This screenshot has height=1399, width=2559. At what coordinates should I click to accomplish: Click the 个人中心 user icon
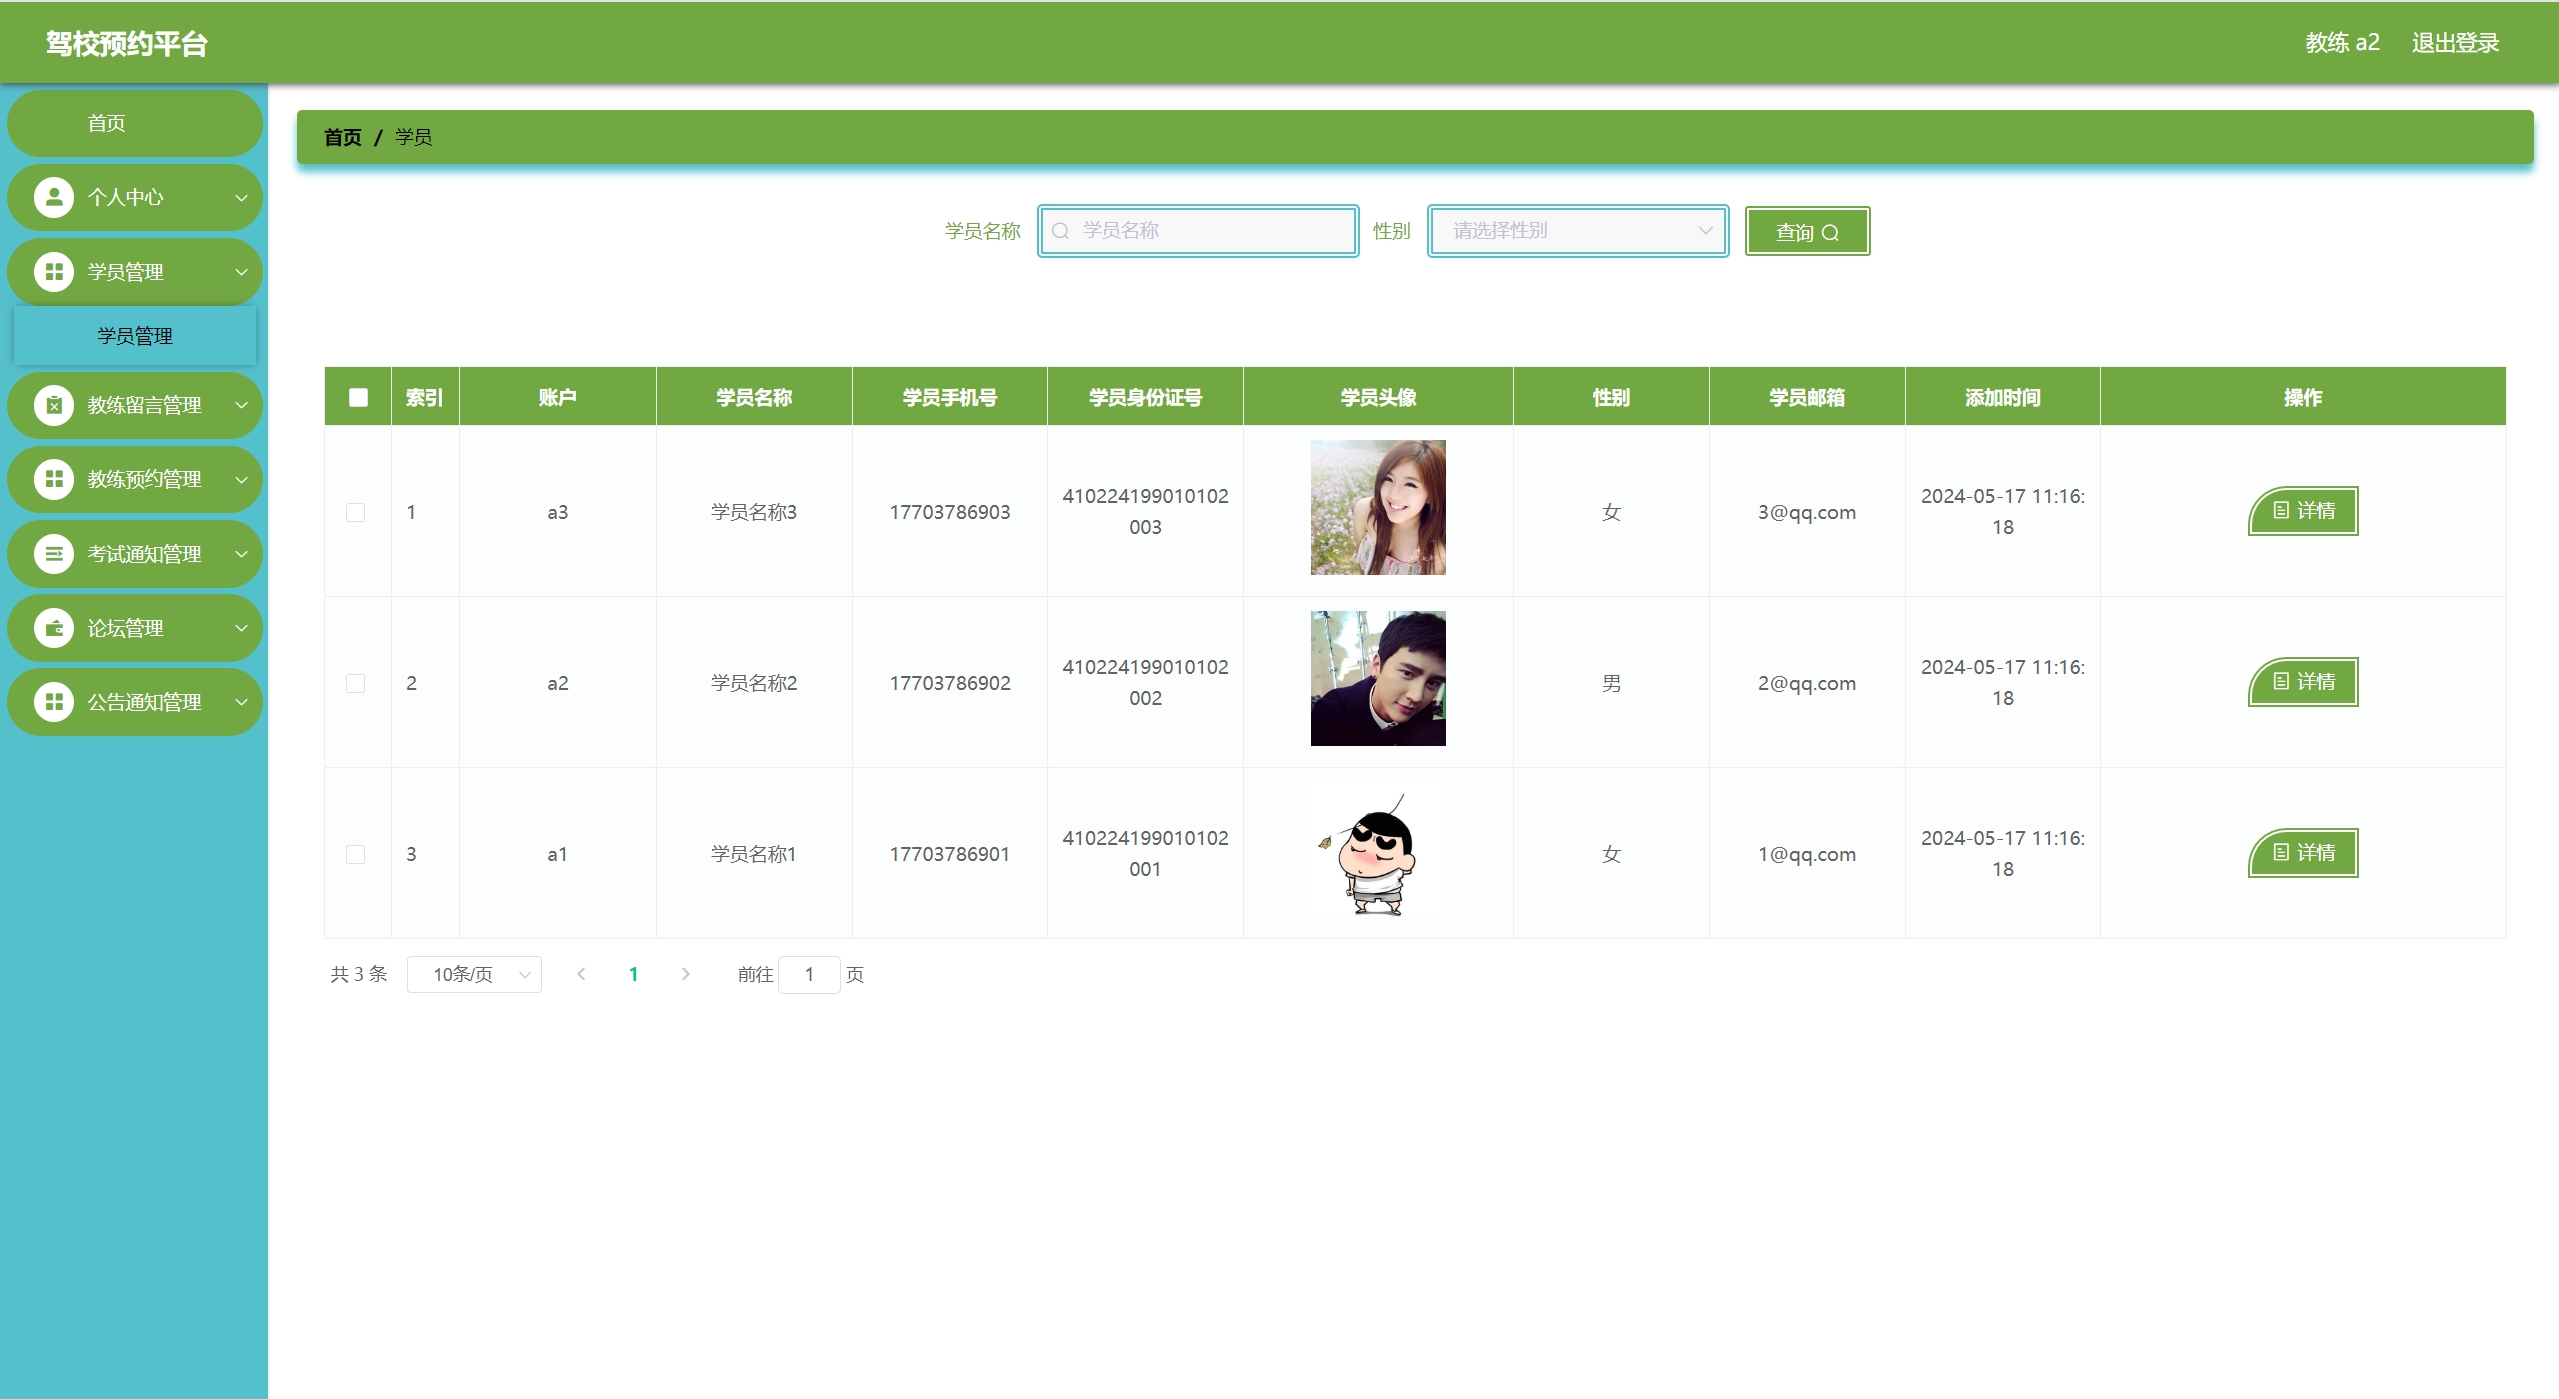[x=54, y=198]
